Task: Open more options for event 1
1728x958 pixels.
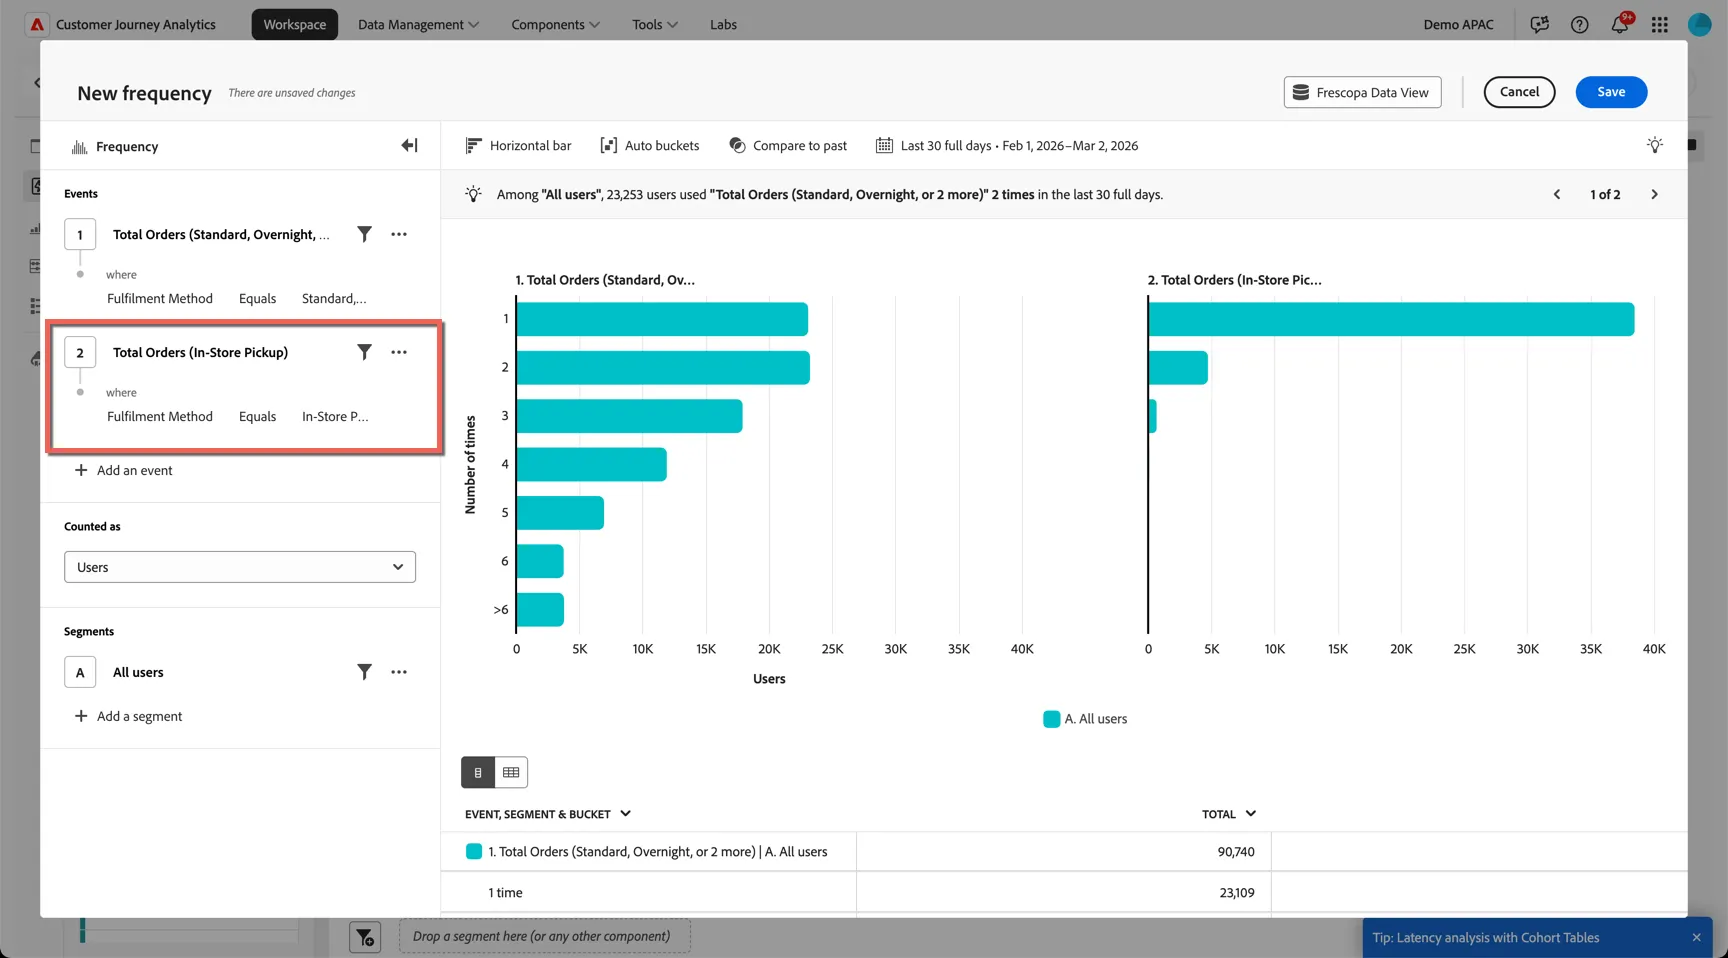Action: pyautogui.click(x=399, y=234)
